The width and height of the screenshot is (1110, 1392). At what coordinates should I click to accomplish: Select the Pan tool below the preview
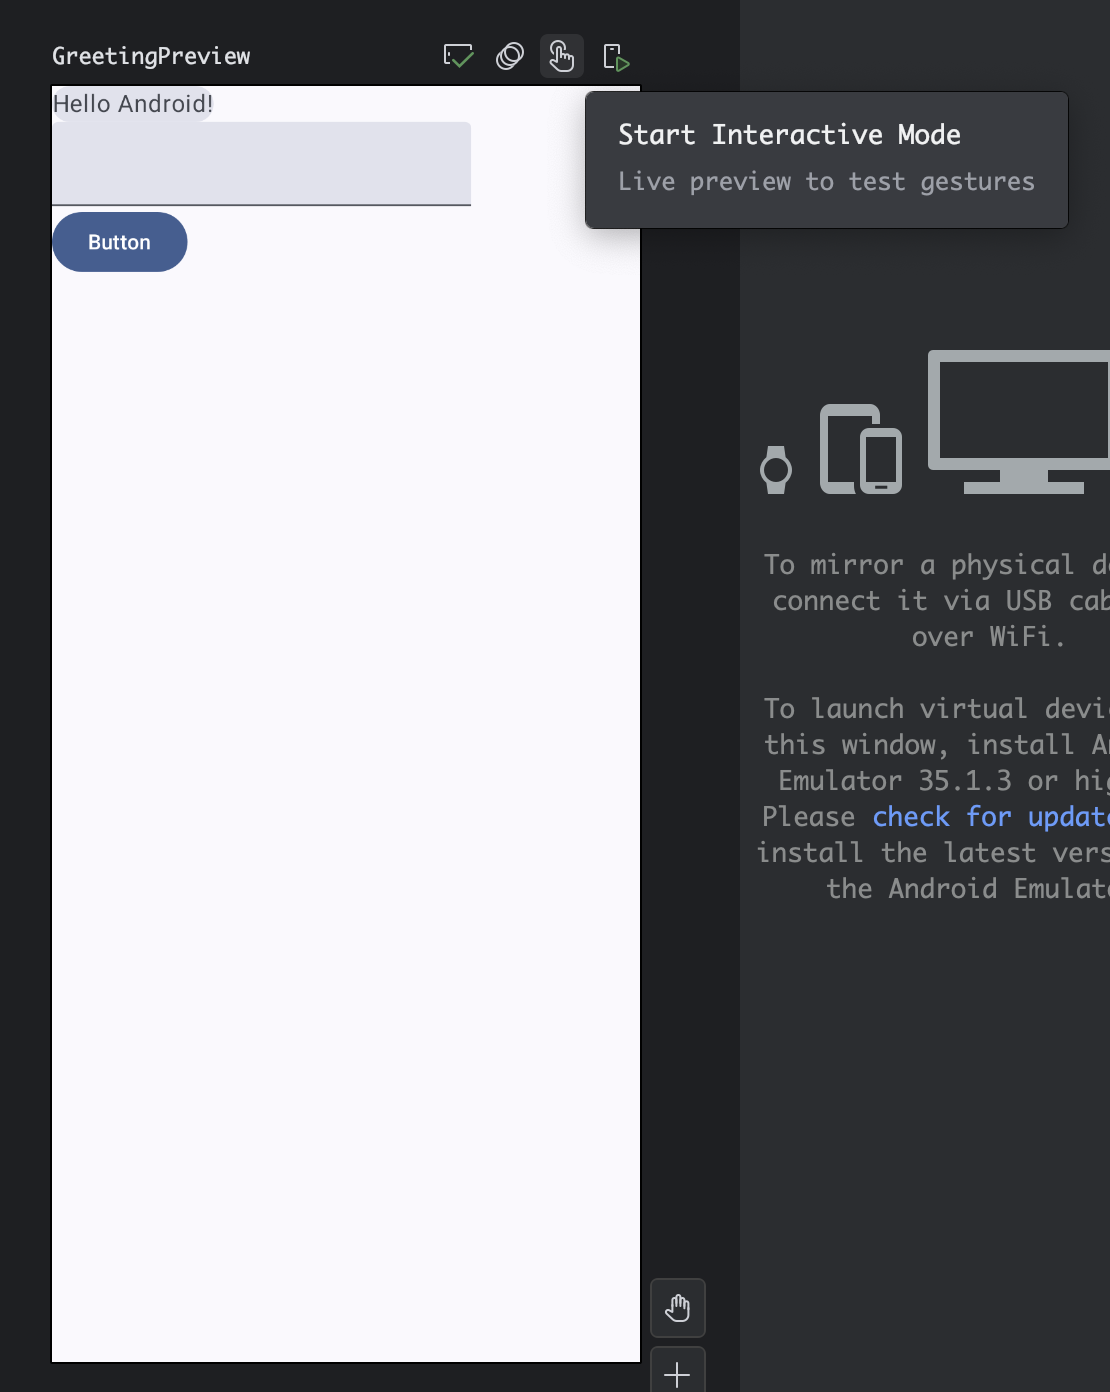(x=677, y=1307)
